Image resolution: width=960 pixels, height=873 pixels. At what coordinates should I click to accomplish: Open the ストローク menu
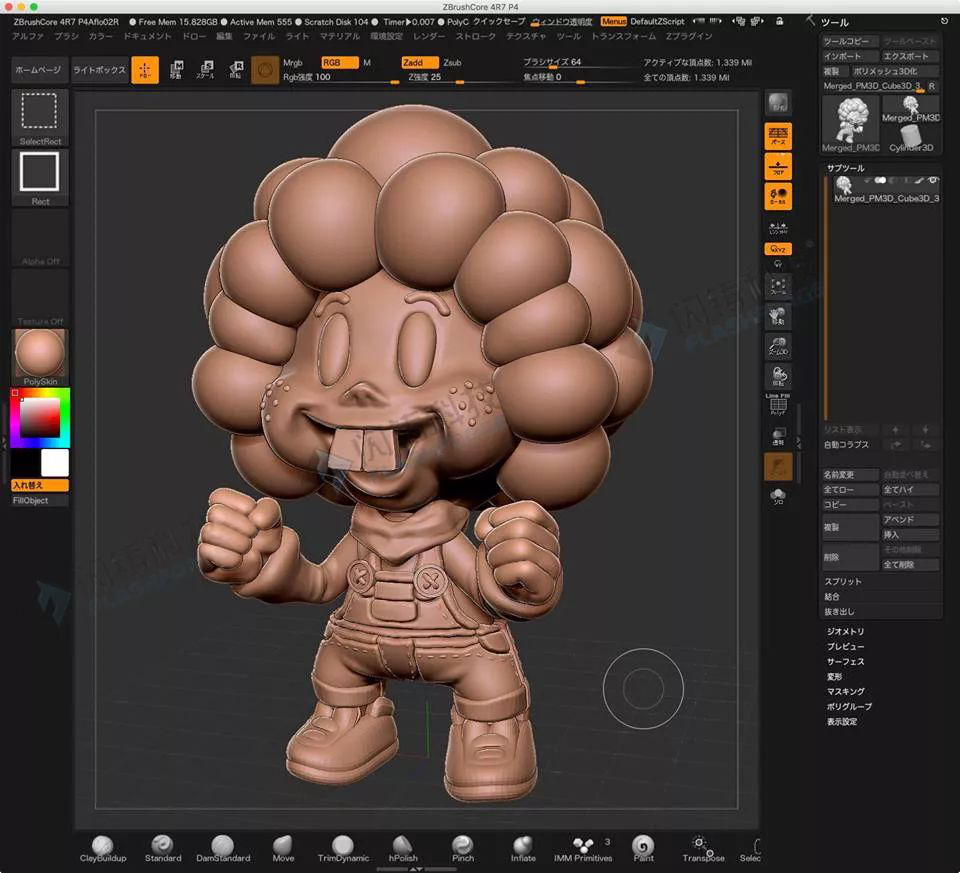tap(476, 37)
